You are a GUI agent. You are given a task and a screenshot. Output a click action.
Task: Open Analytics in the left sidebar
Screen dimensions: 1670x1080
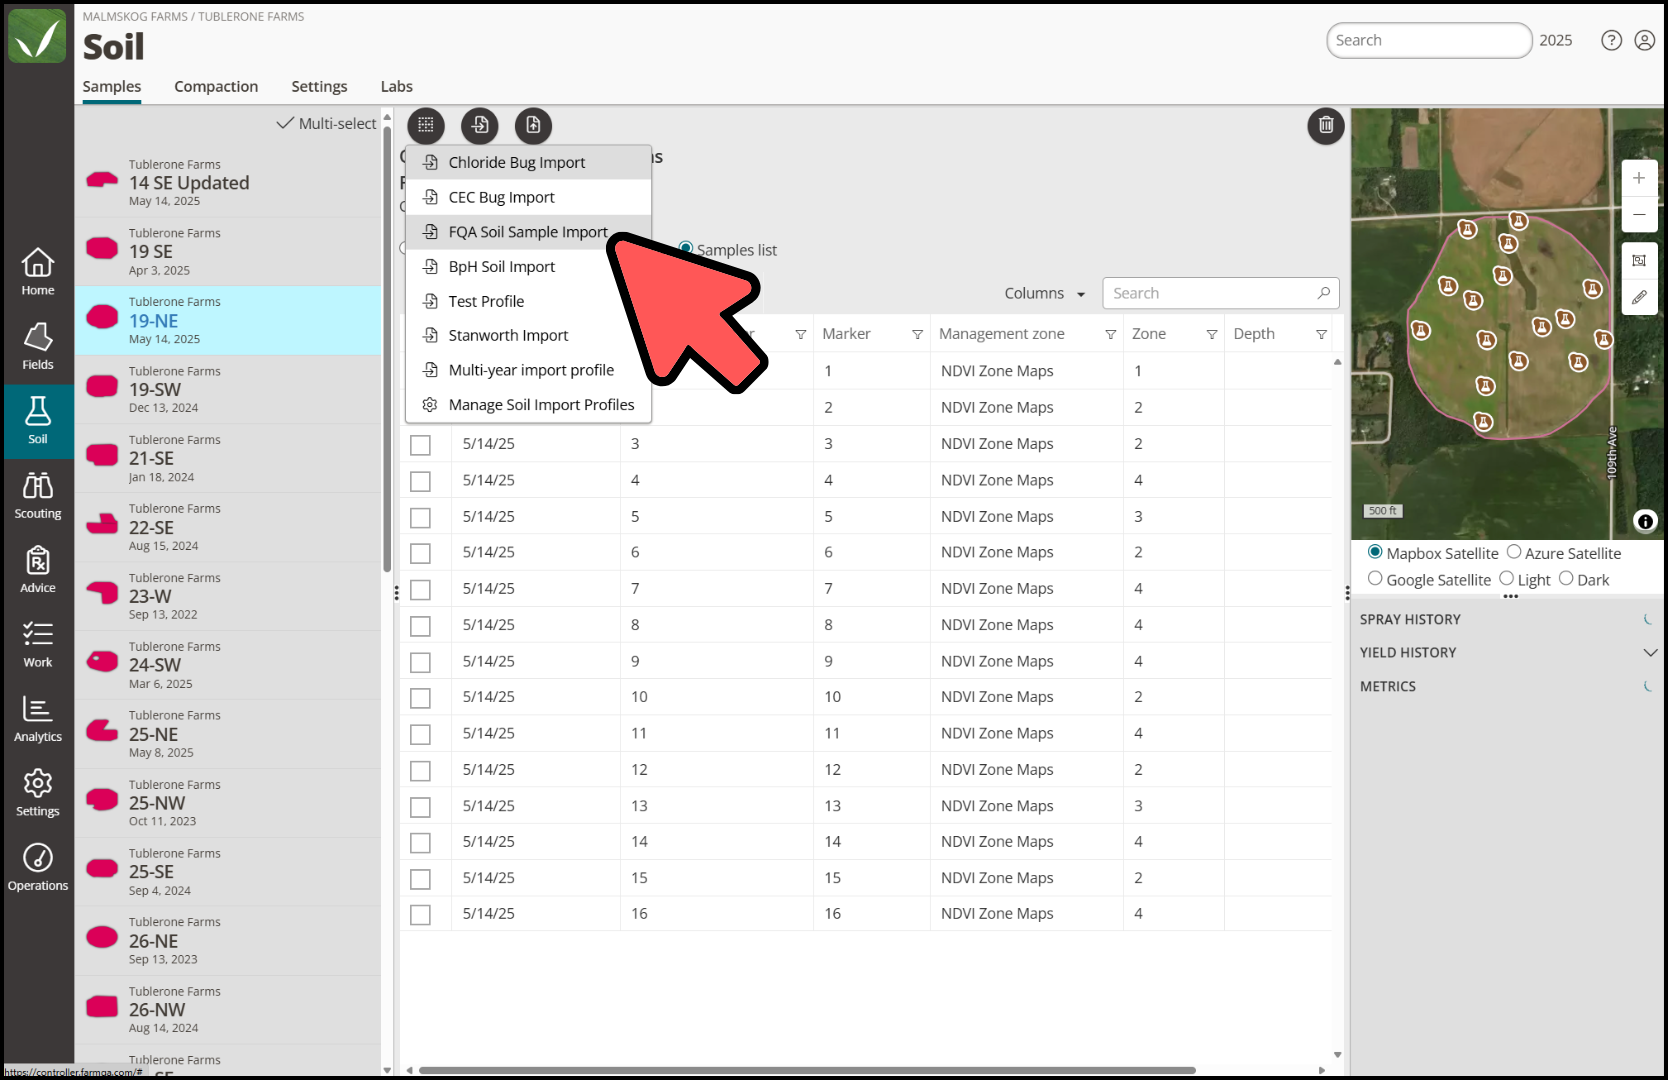[x=38, y=719]
